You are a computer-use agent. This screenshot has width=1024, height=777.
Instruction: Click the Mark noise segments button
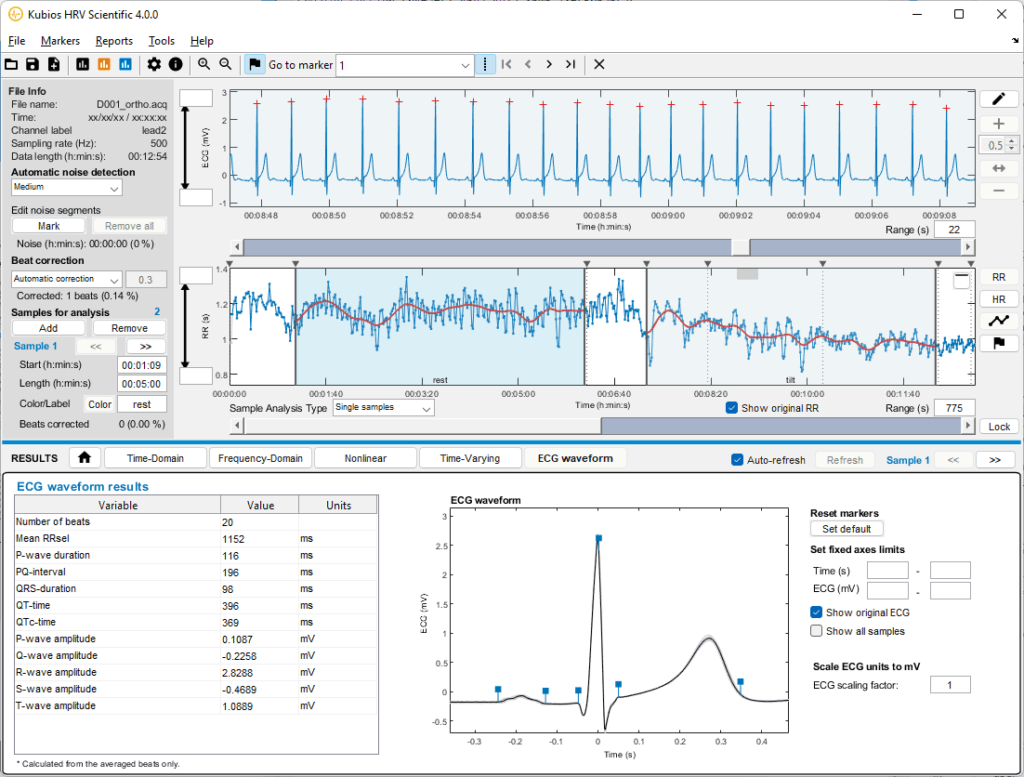48,226
